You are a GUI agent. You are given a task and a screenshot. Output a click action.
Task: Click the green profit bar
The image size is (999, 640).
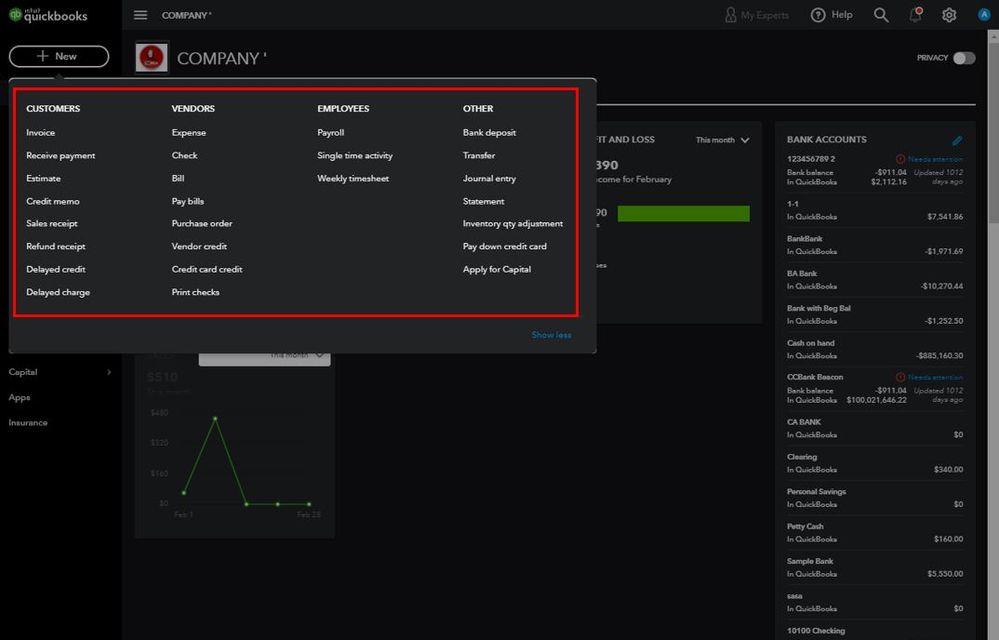point(683,214)
